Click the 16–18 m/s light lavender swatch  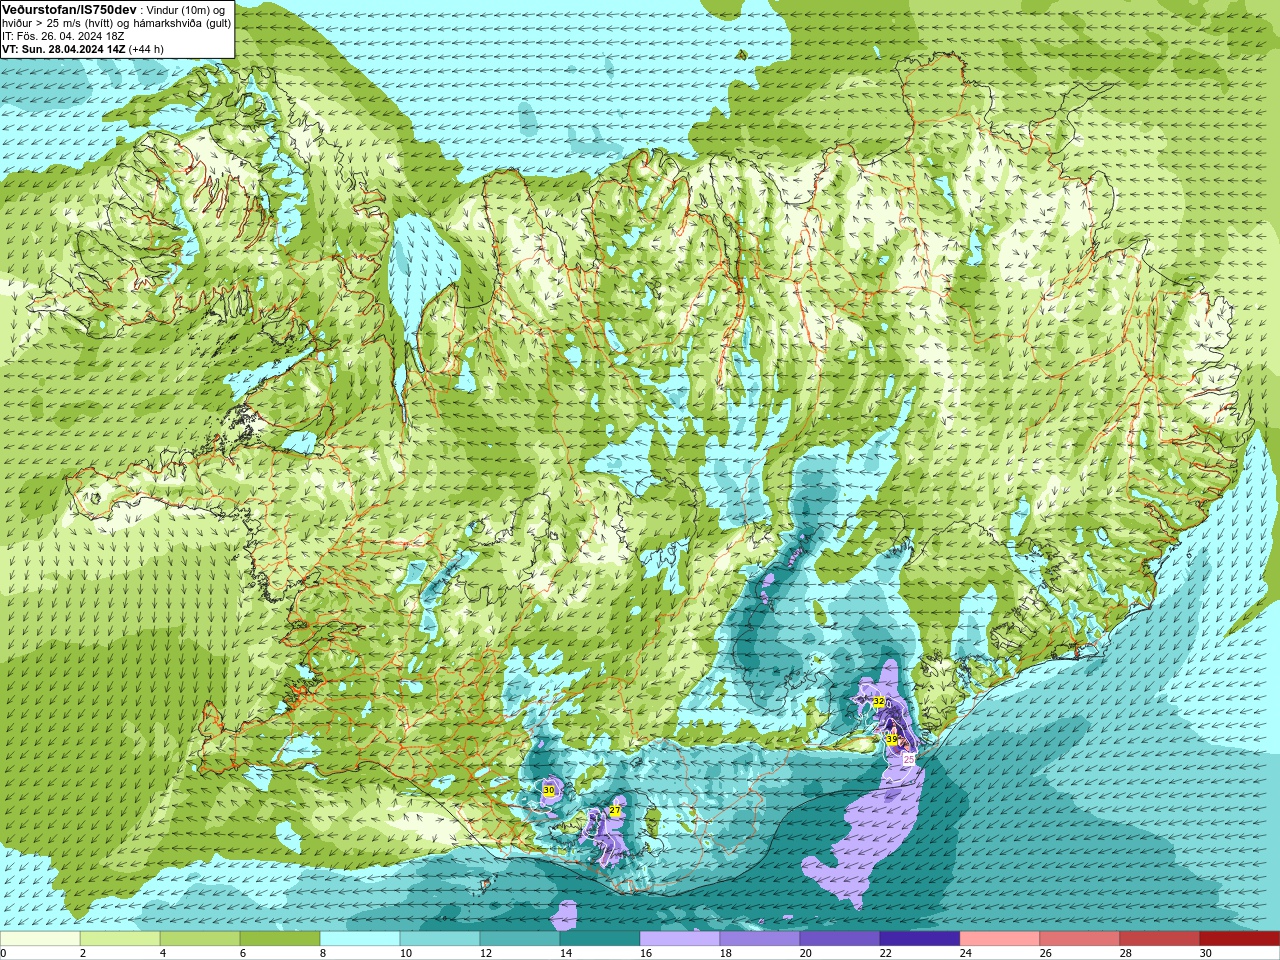pyautogui.click(x=680, y=939)
